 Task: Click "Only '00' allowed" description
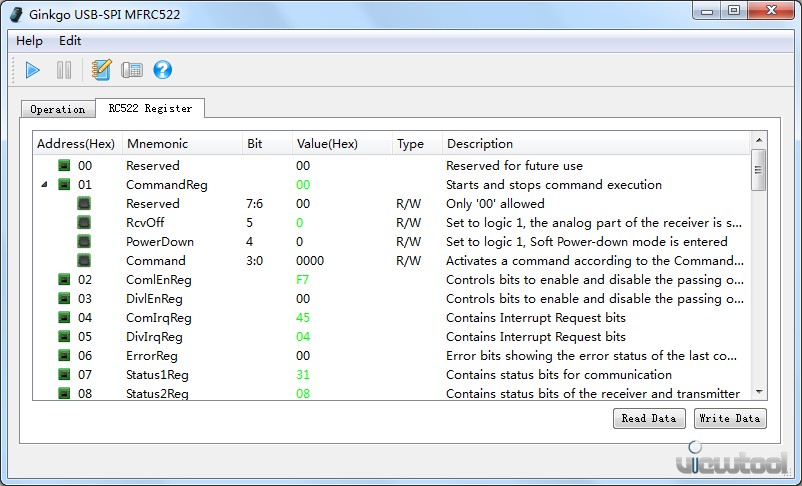(x=495, y=204)
